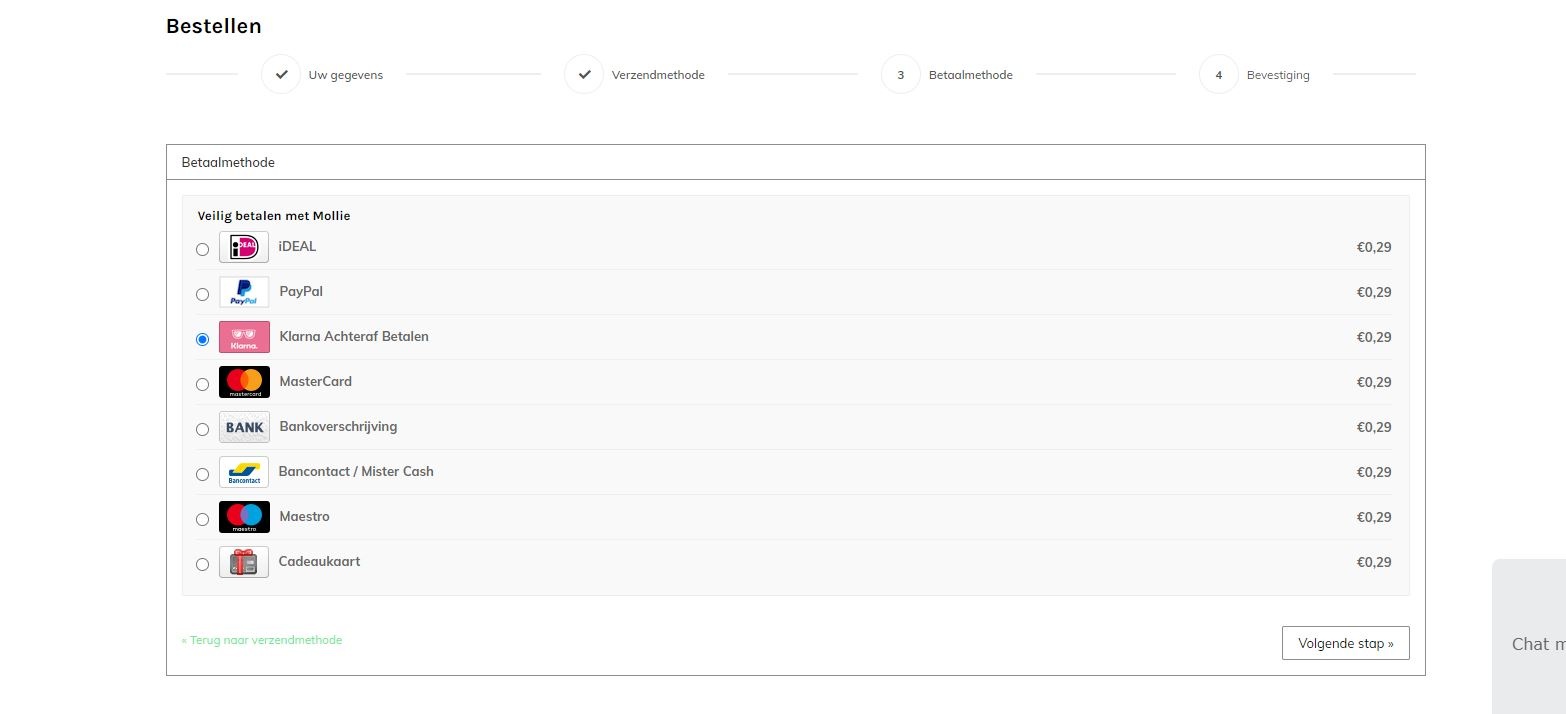Click the PayPal label text

[x=301, y=292]
